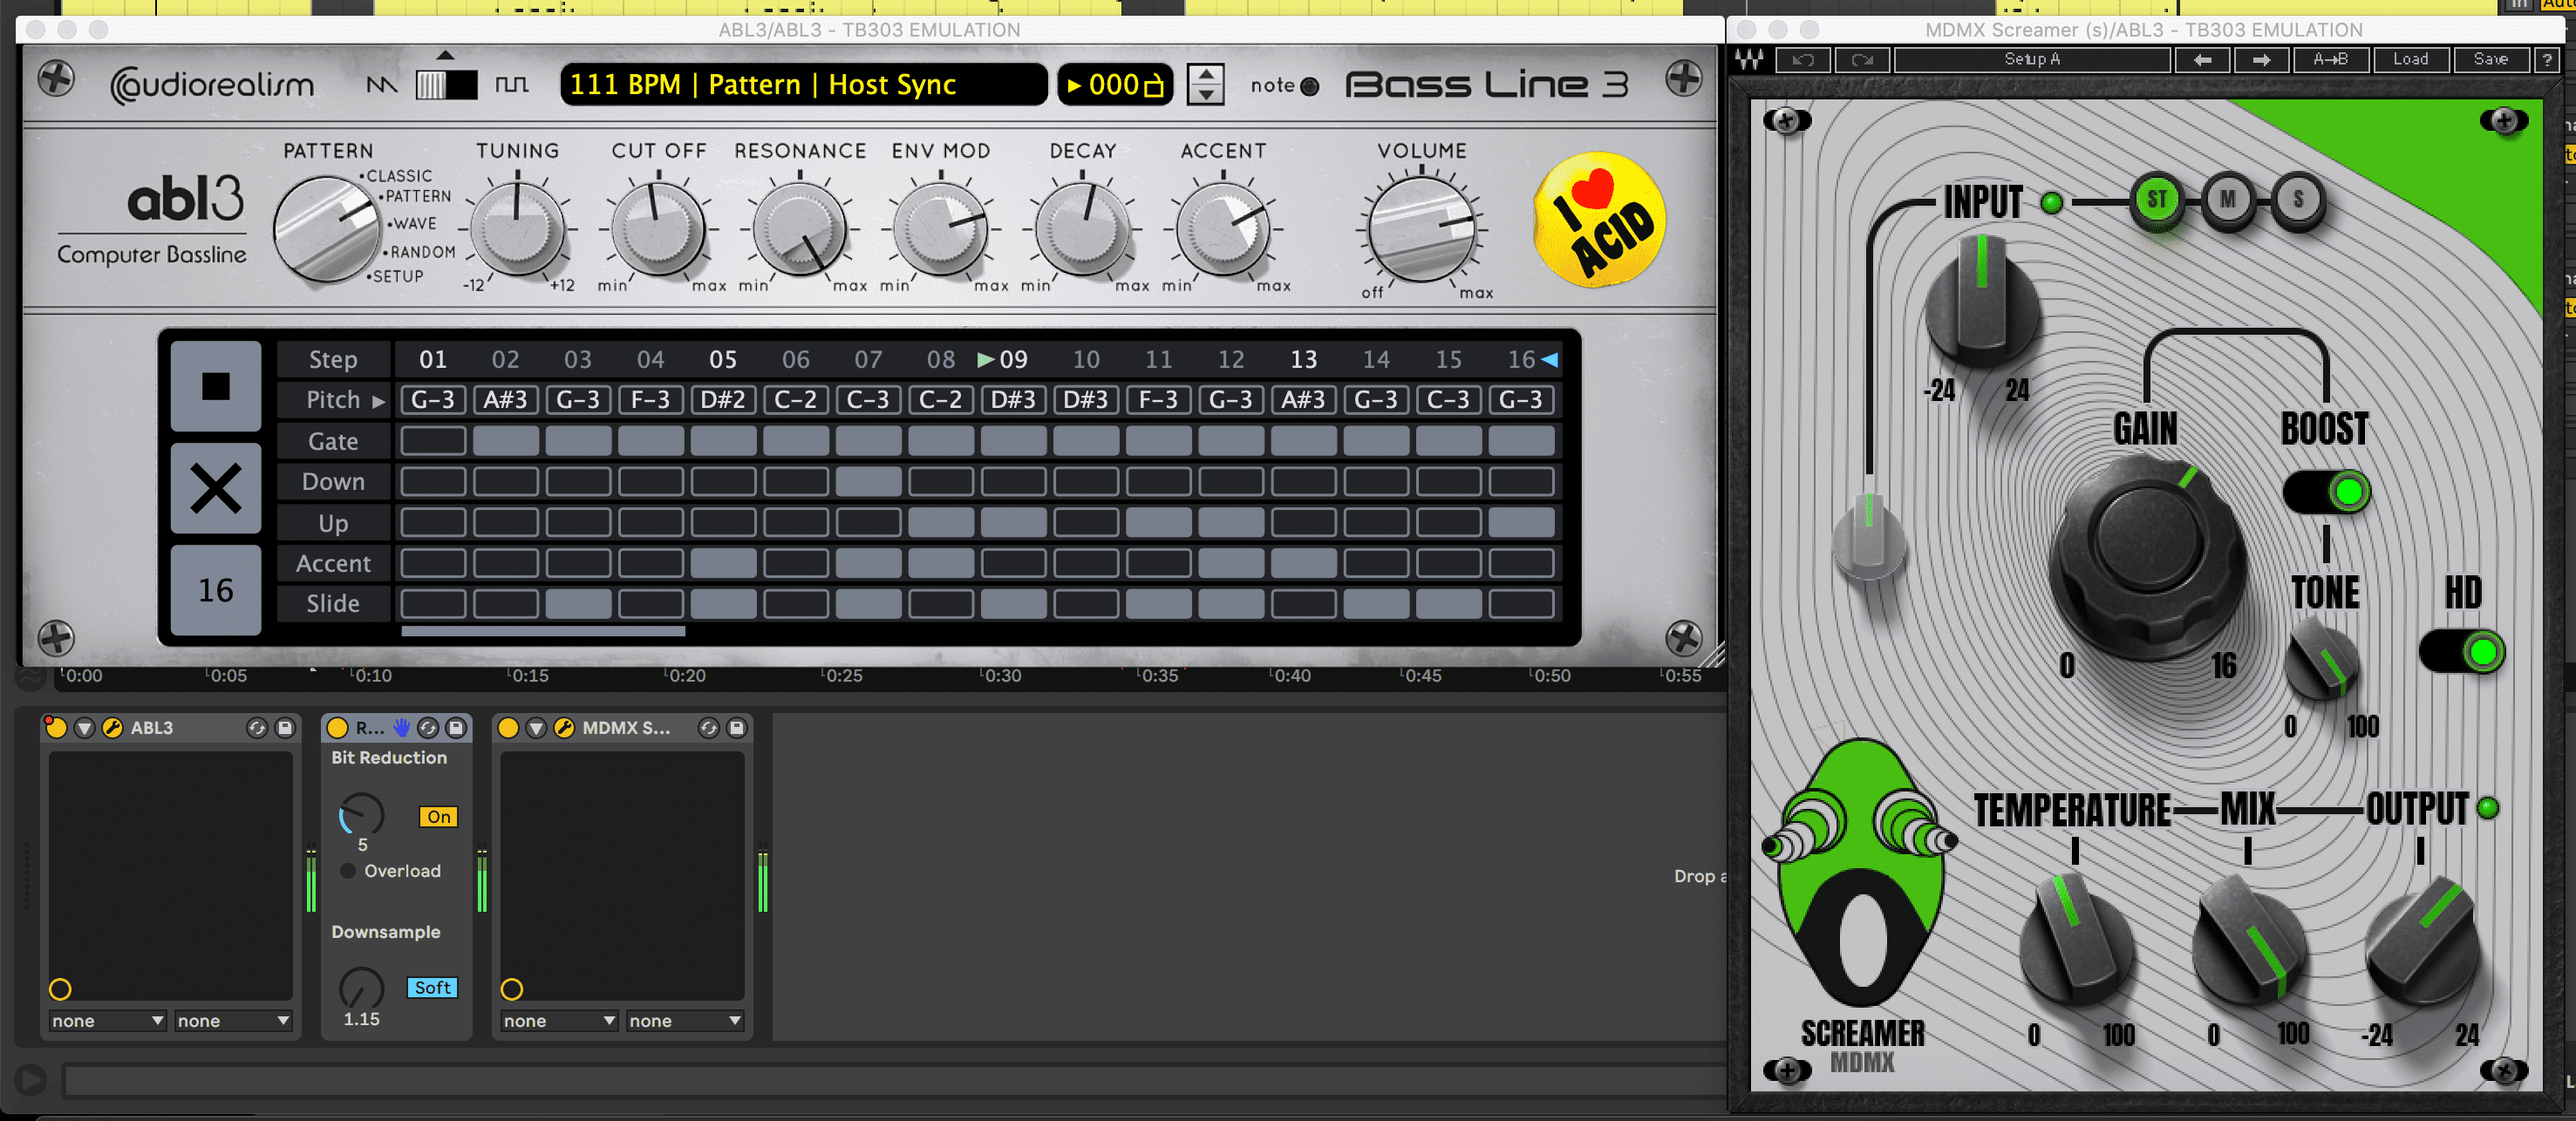Click pitch cell D#2 at step 05
This screenshot has width=2576, height=1121.
pos(723,400)
